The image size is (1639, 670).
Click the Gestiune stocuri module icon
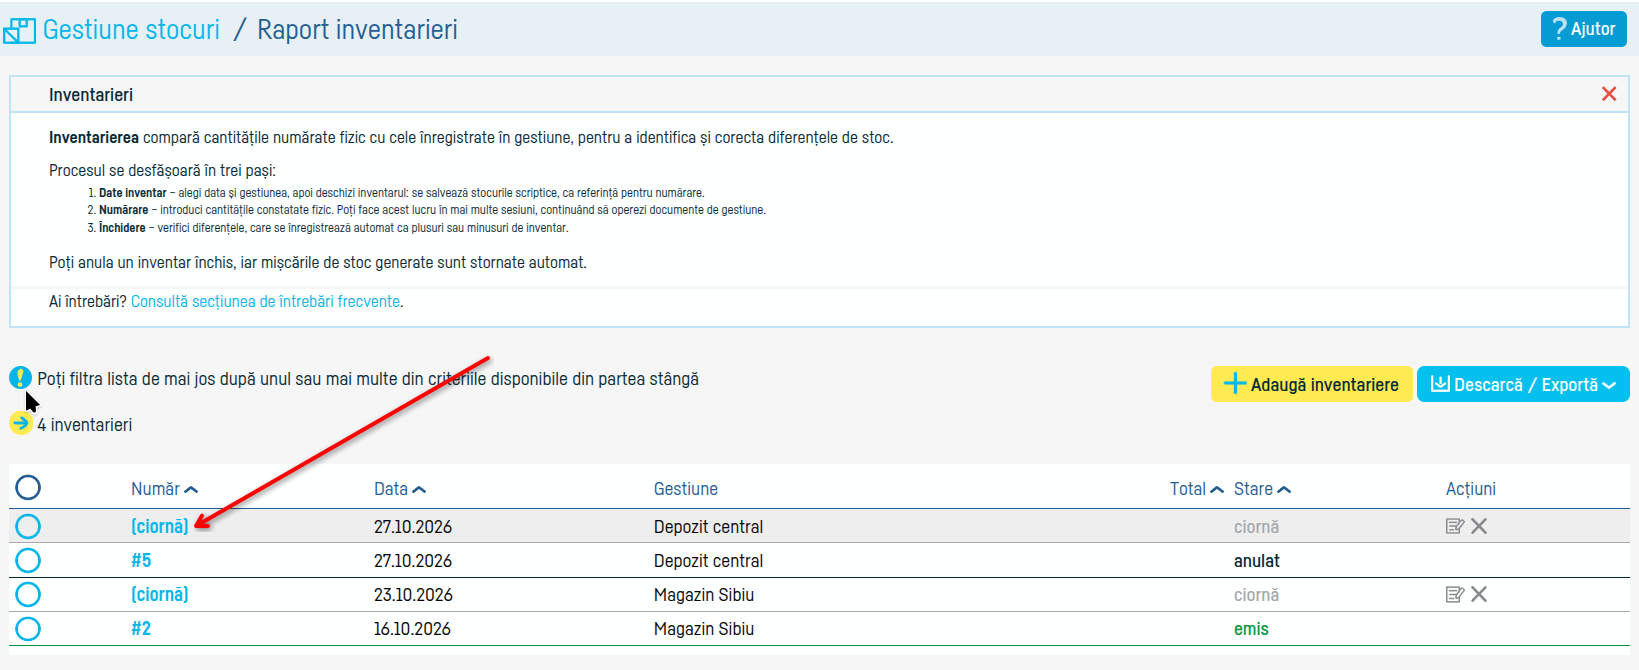19,31
